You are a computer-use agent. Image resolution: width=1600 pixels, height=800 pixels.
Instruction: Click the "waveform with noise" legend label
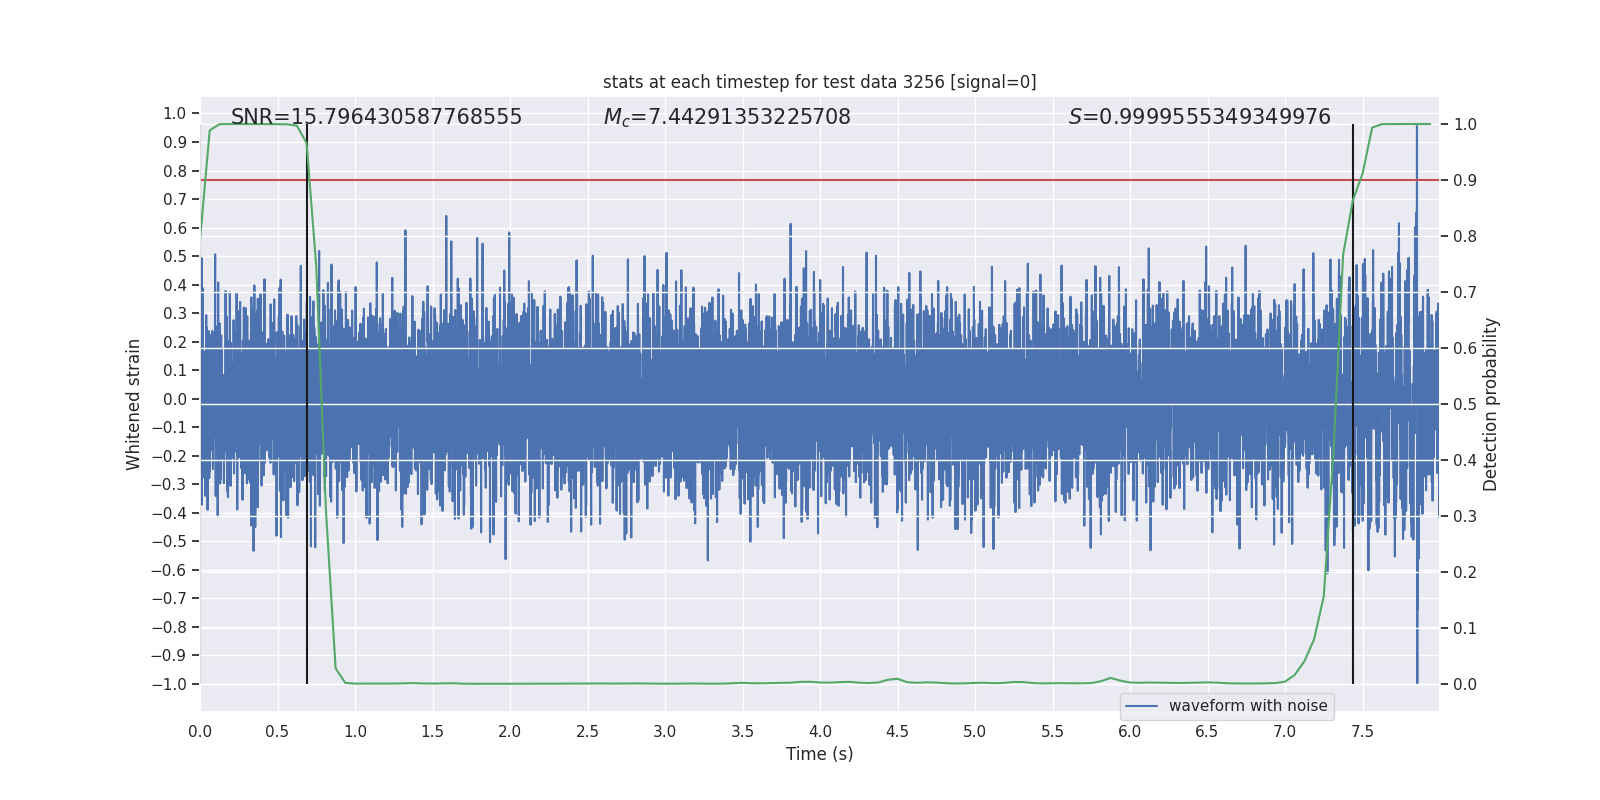click(1247, 706)
